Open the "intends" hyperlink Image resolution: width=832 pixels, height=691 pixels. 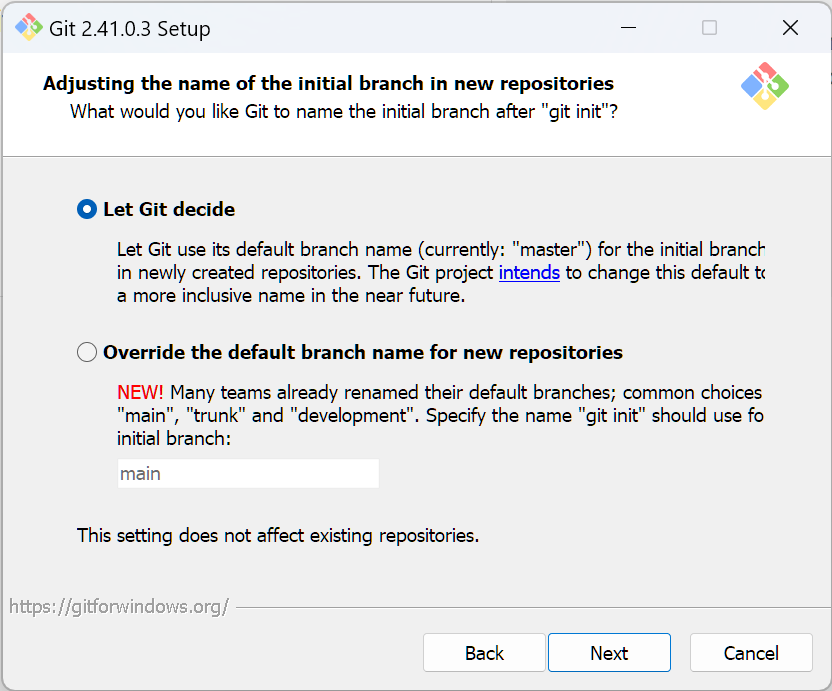click(x=529, y=272)
